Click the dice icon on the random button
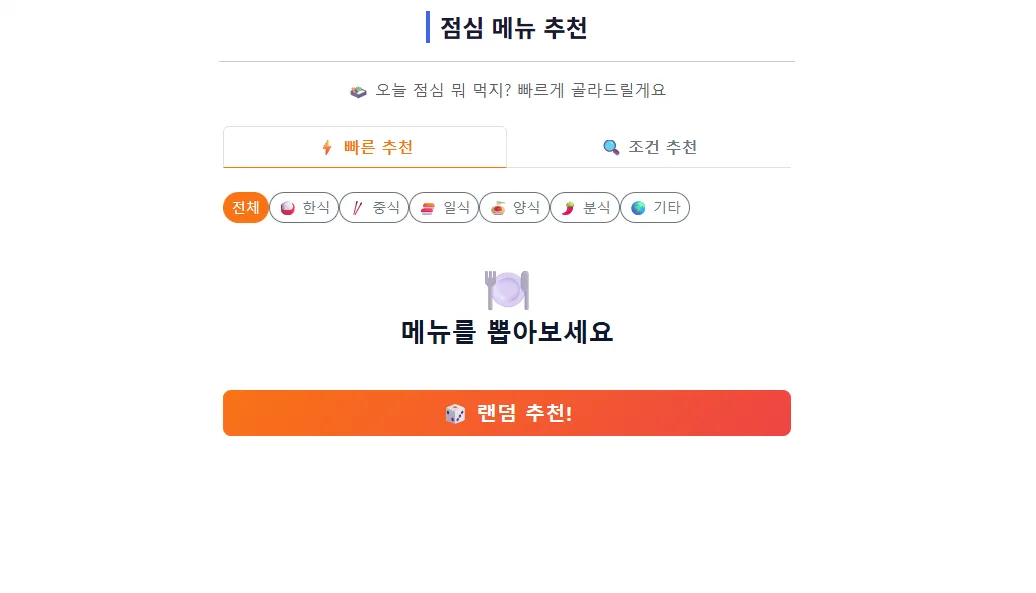 point(455,414)
